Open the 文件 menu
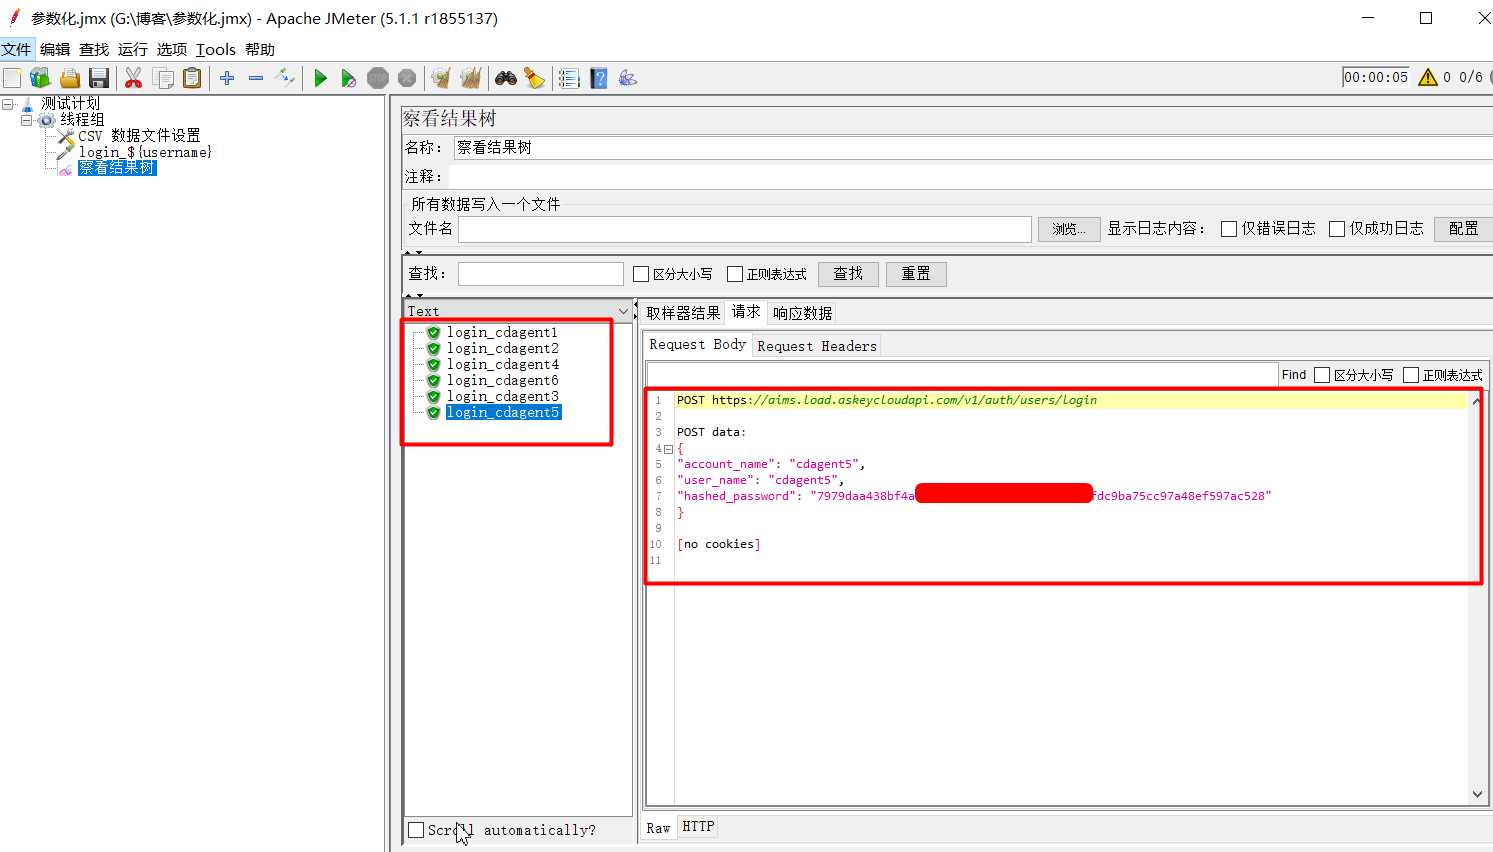 click(16, 49)
